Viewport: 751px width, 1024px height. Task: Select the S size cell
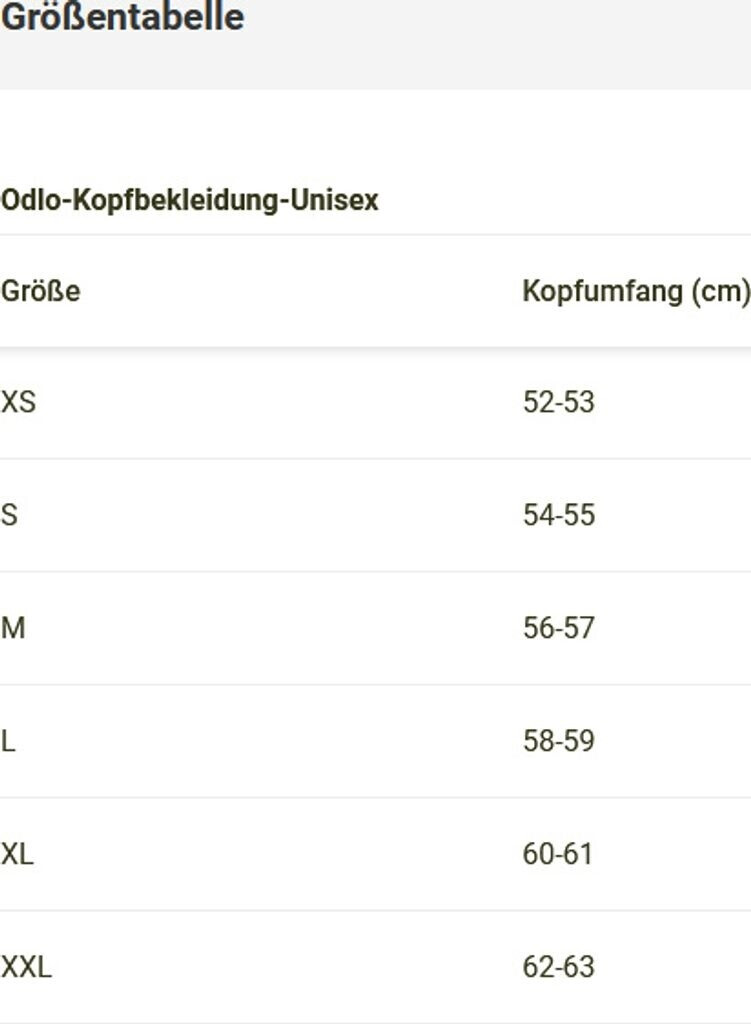point(9,515)
